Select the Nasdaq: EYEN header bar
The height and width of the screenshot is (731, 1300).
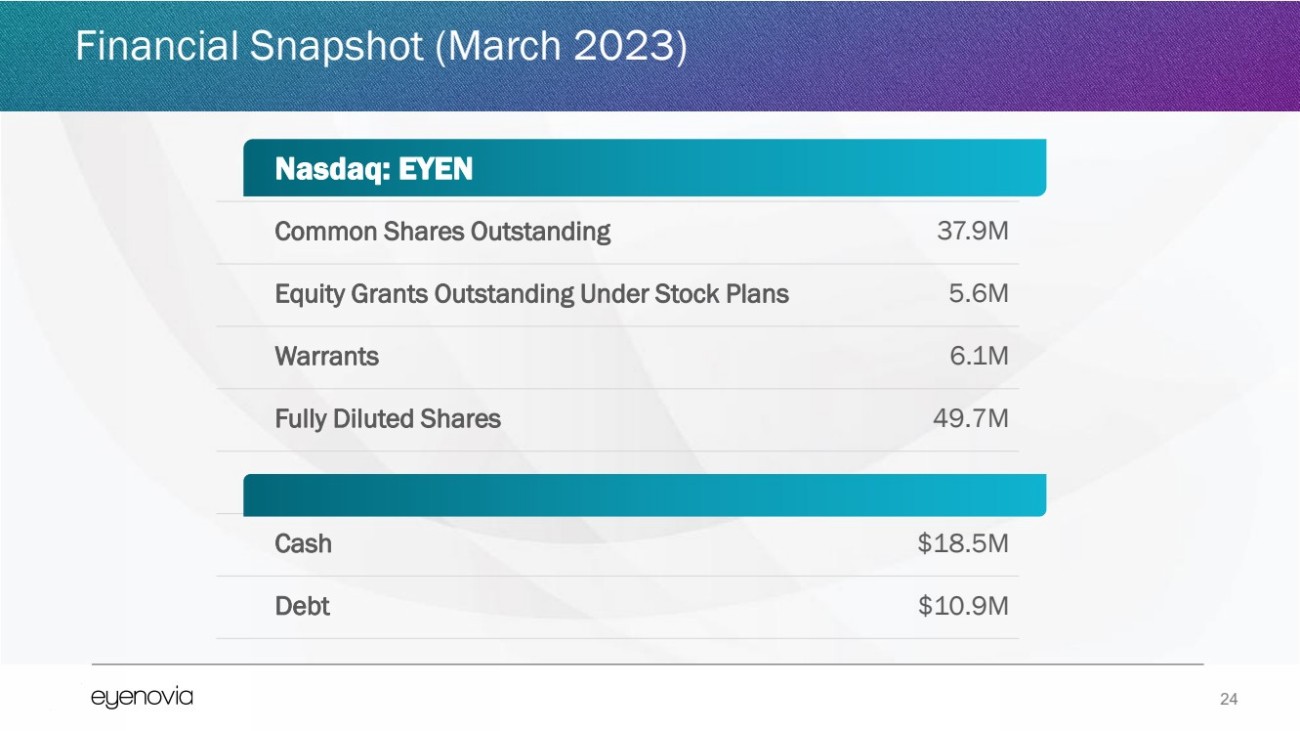(644, 169)
